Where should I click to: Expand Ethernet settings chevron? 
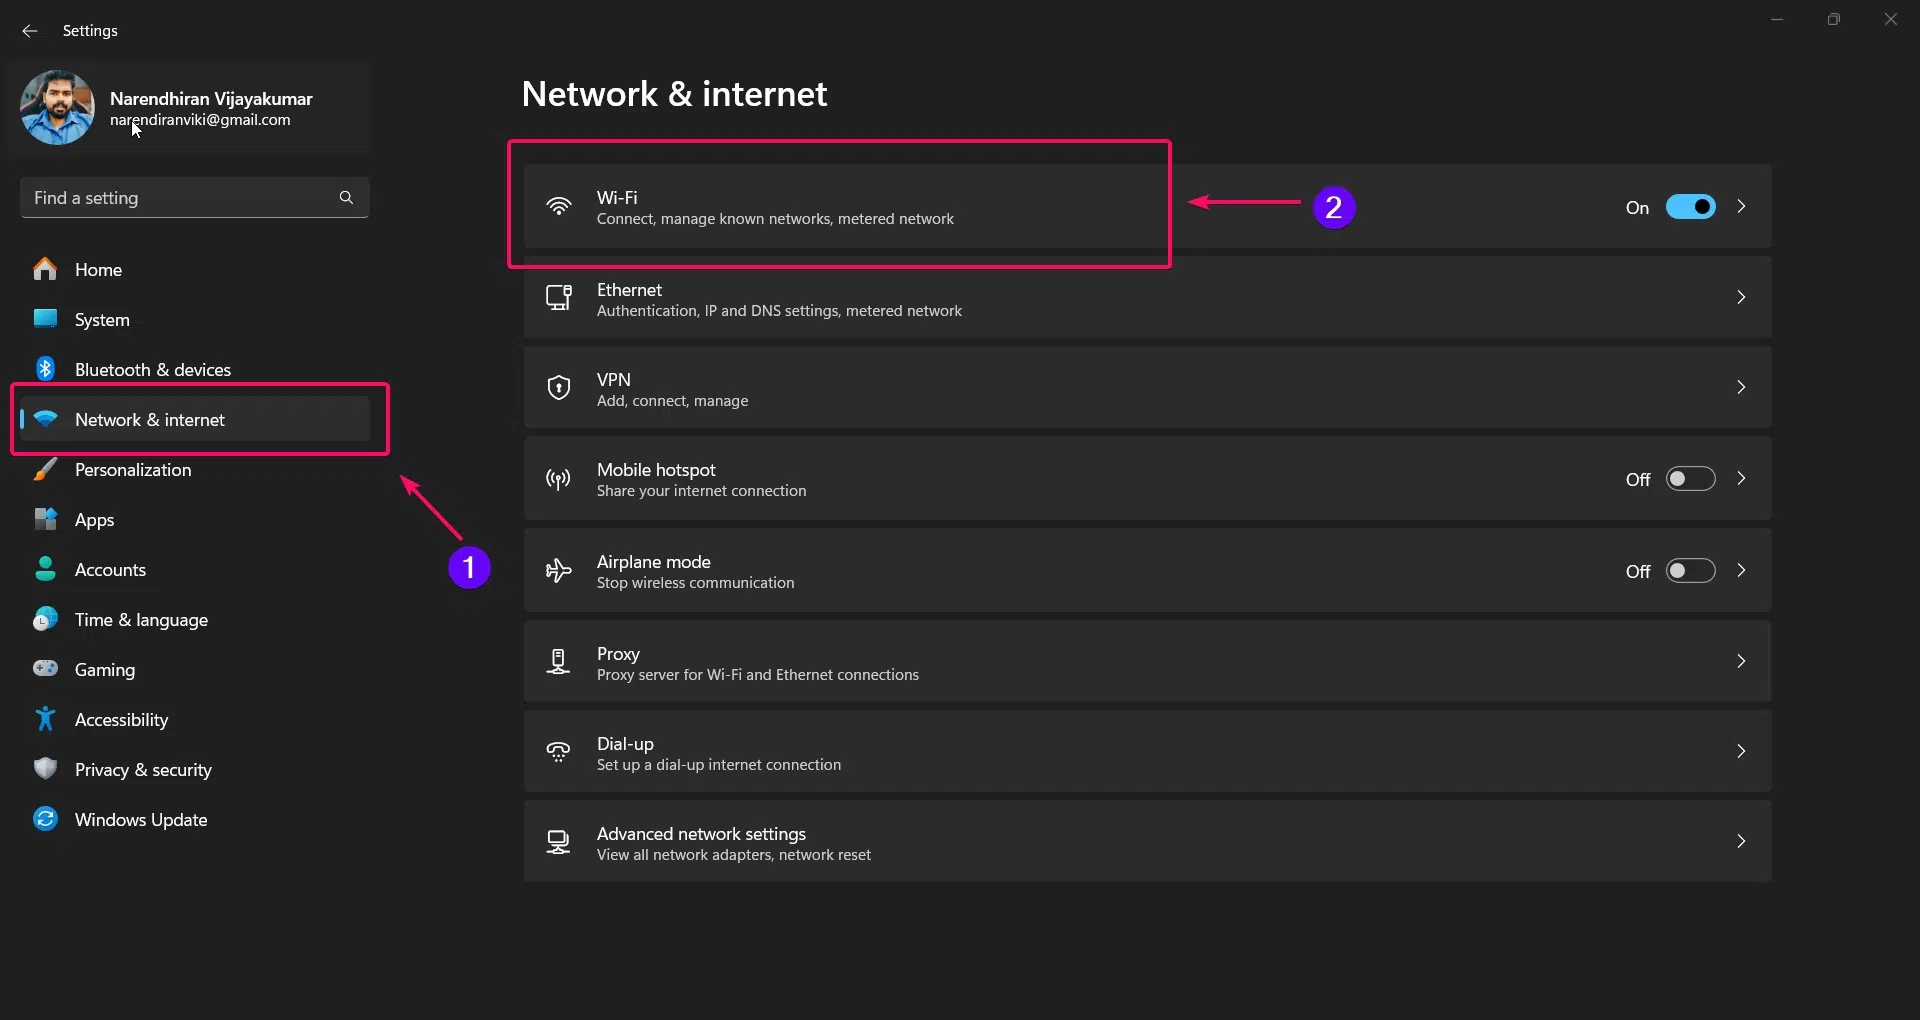[1741, 297]
